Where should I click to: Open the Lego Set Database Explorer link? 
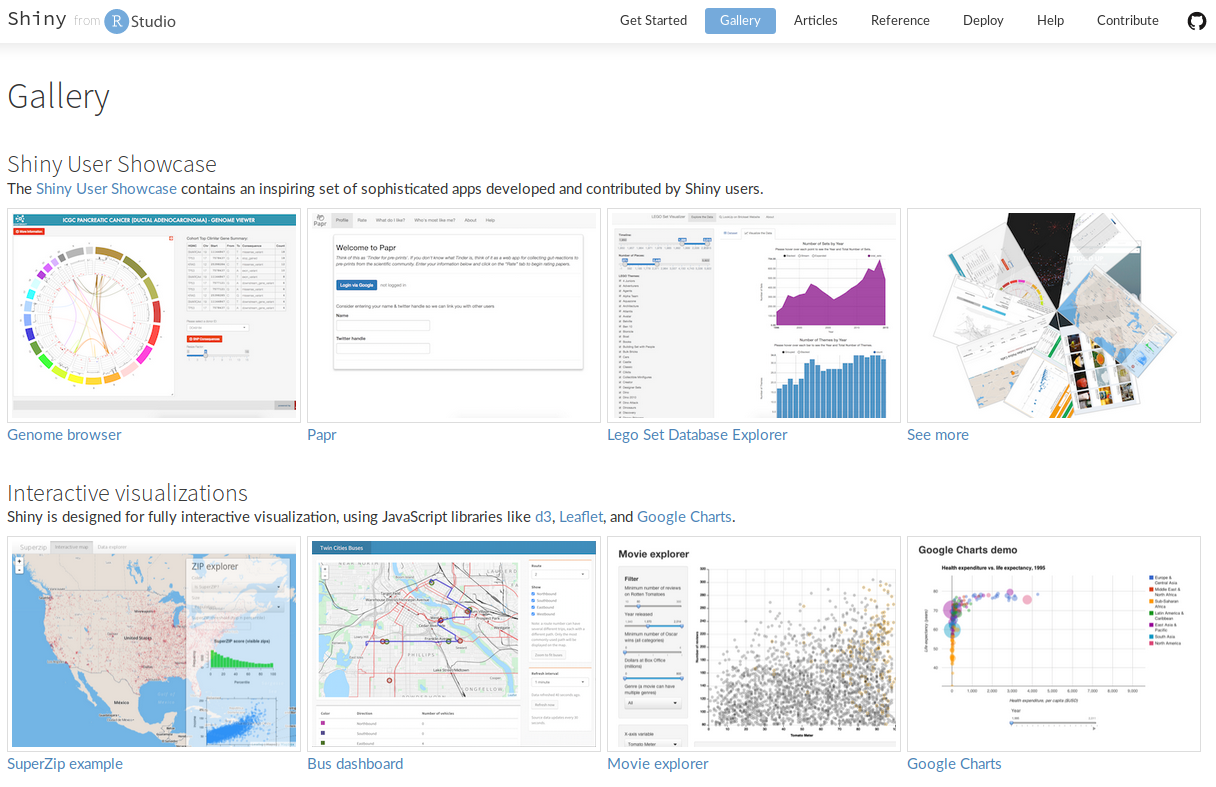(x=697, y=435)
